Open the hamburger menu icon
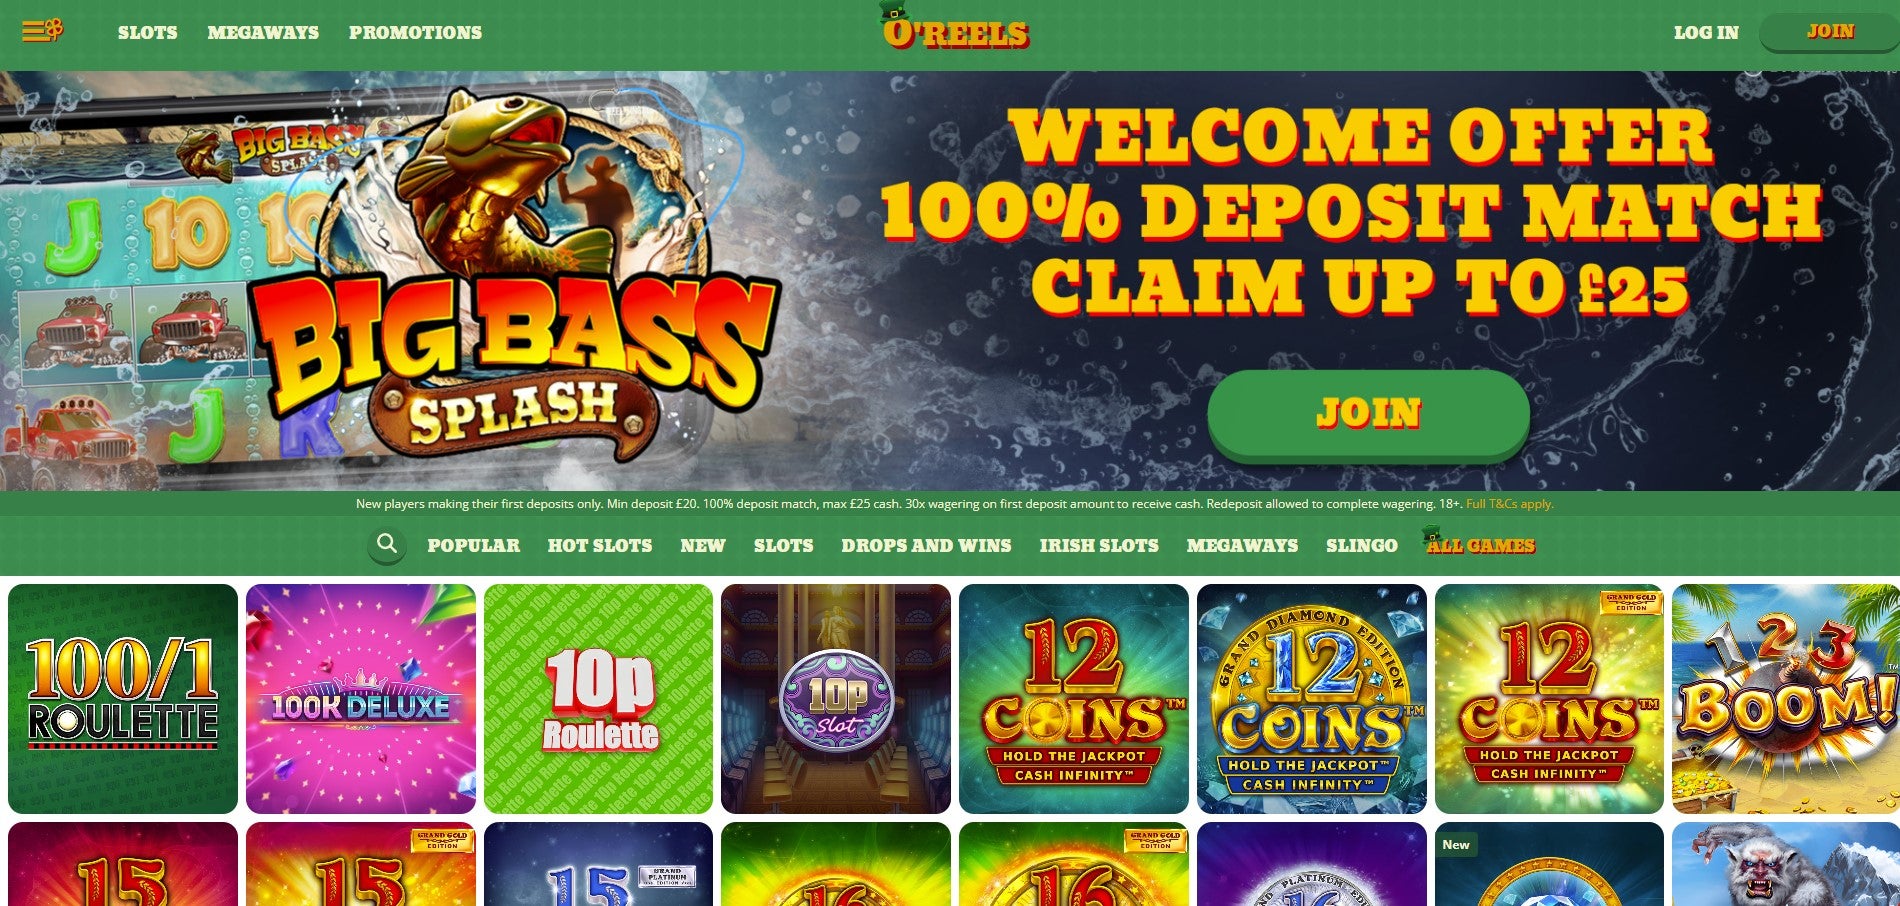 (x=42, y=31)
